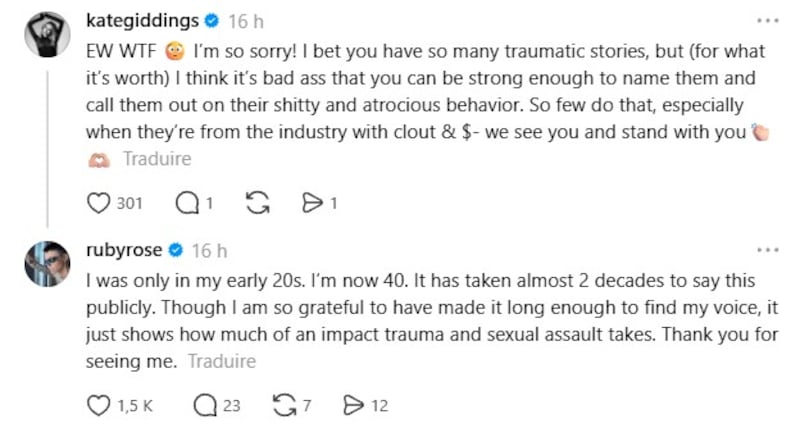Open kategiddings profile via username

click(x=141, y=20)
